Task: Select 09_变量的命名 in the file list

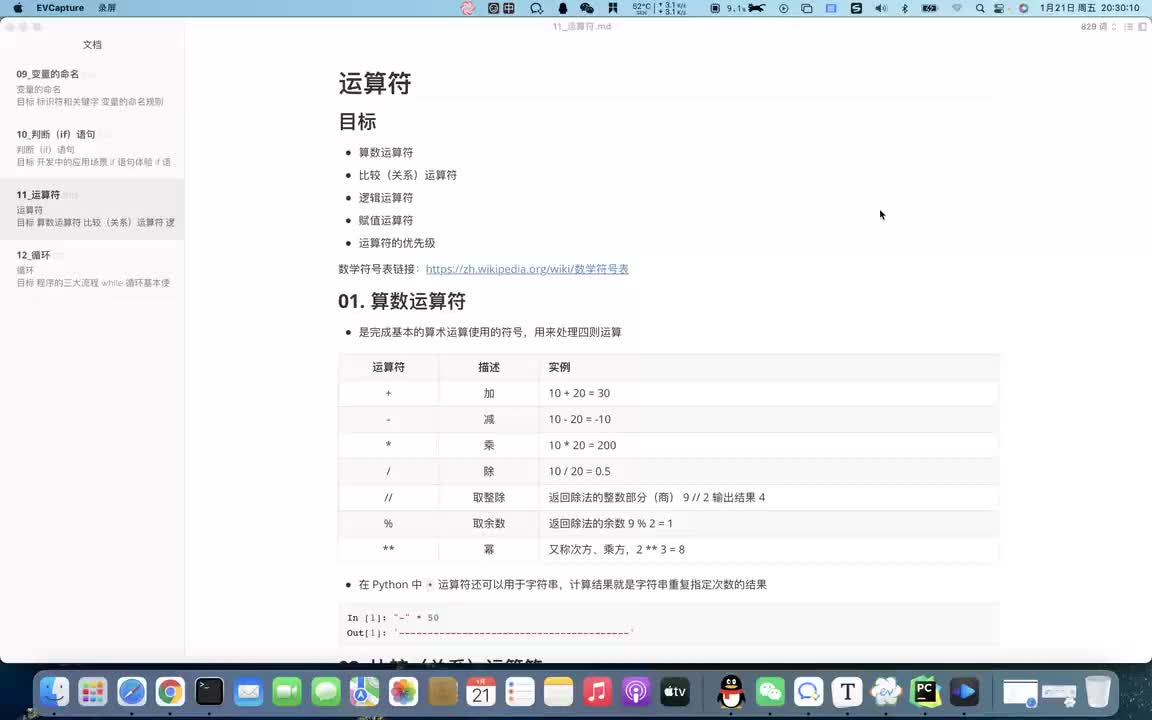Action: coord(92,87)
